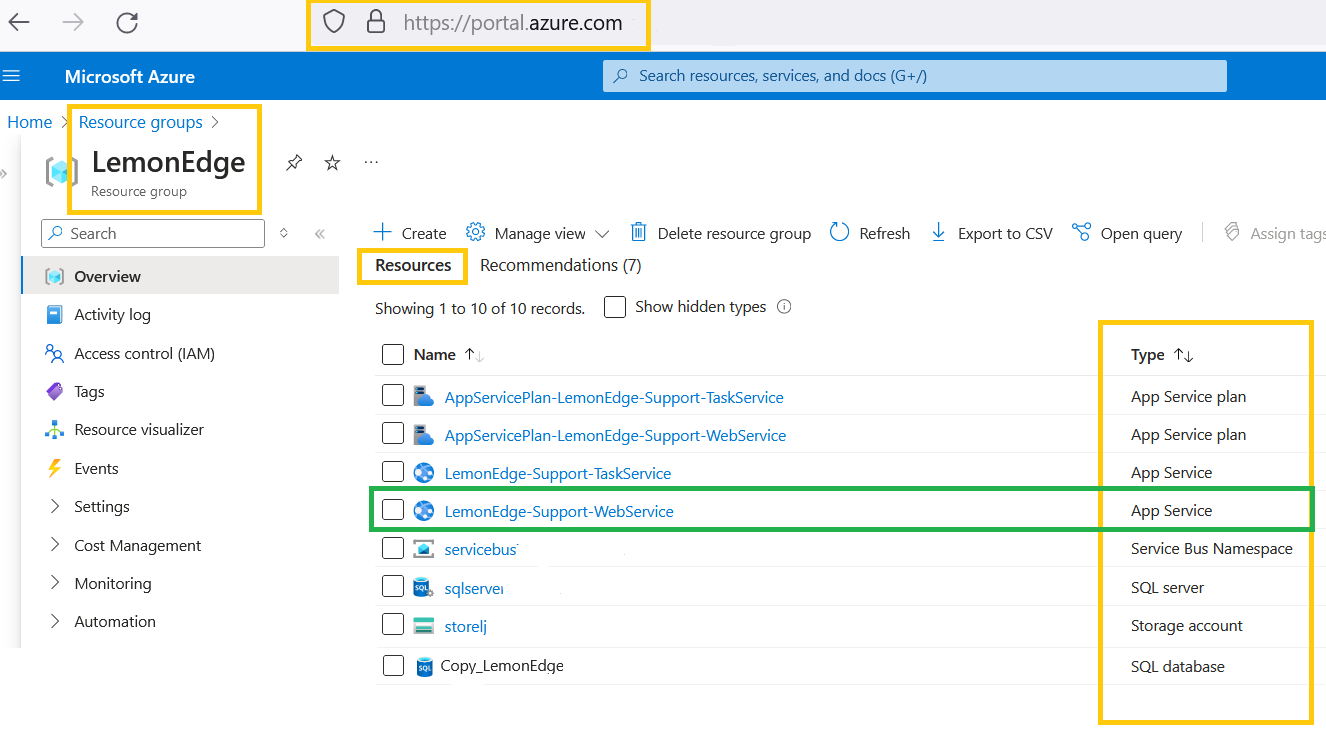
Task: Click the Microsoft Azure portal title
Action: pos(130,76)
